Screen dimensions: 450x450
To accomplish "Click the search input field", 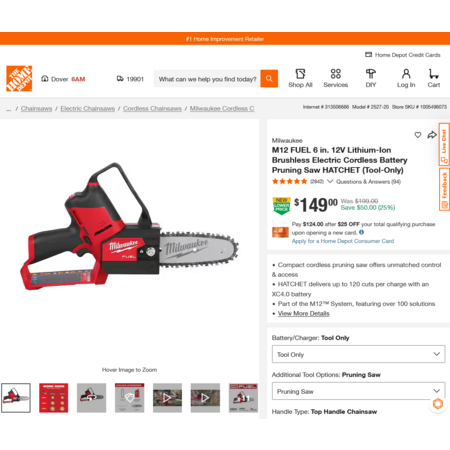I will point(207,79).
